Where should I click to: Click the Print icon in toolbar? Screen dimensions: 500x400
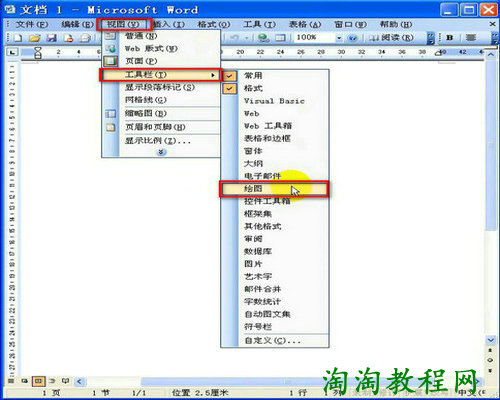tap(86, 38)
